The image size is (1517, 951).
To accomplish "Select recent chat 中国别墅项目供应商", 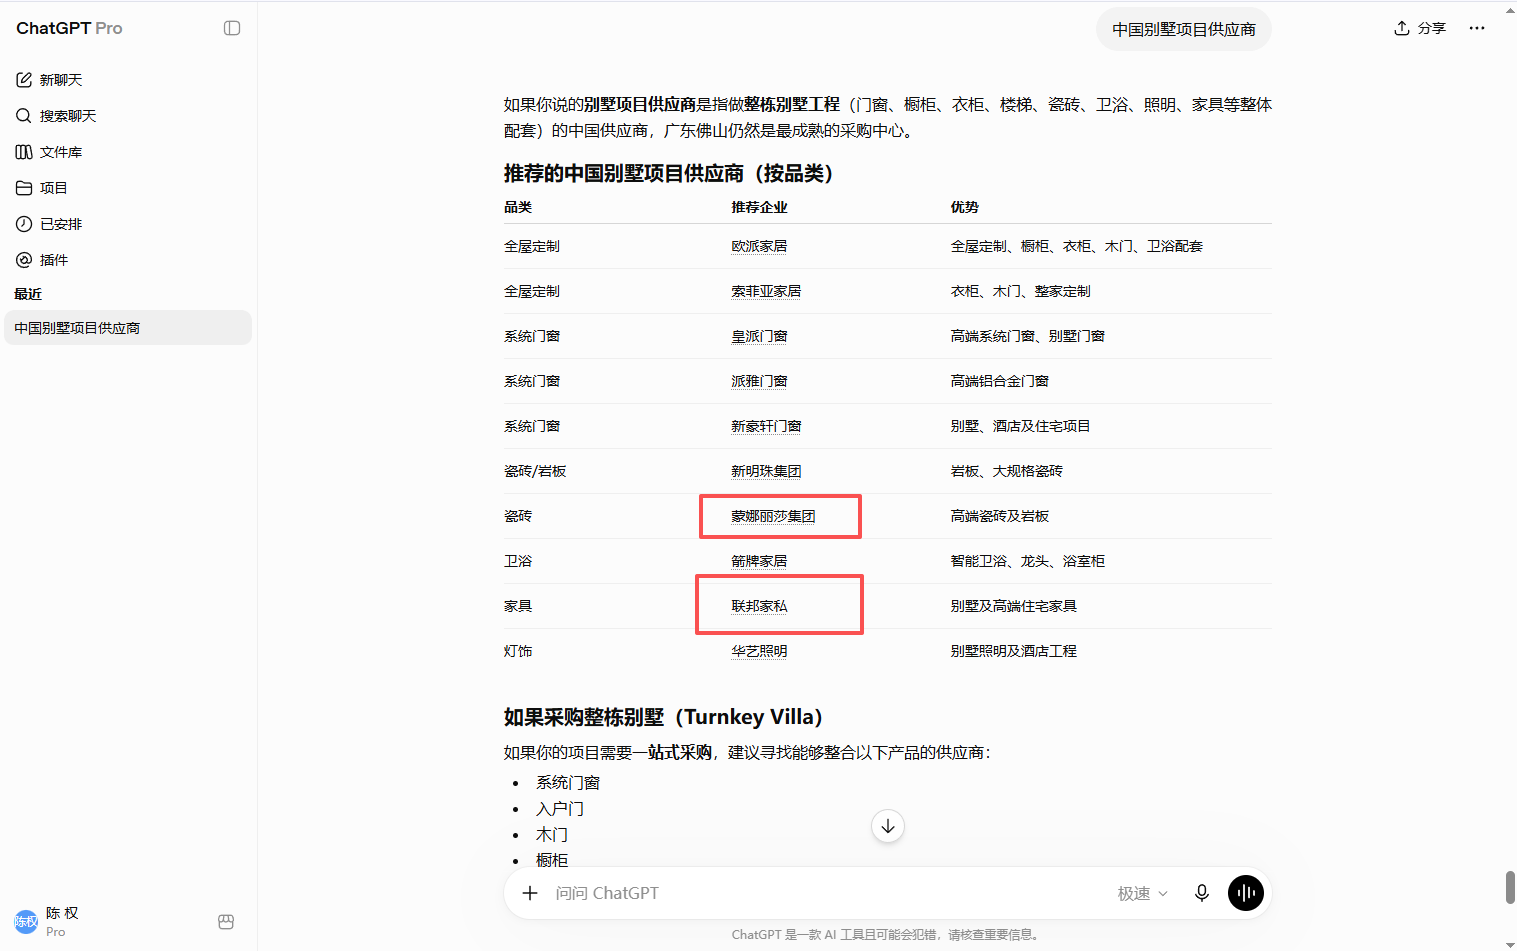I will click(128, 328).
